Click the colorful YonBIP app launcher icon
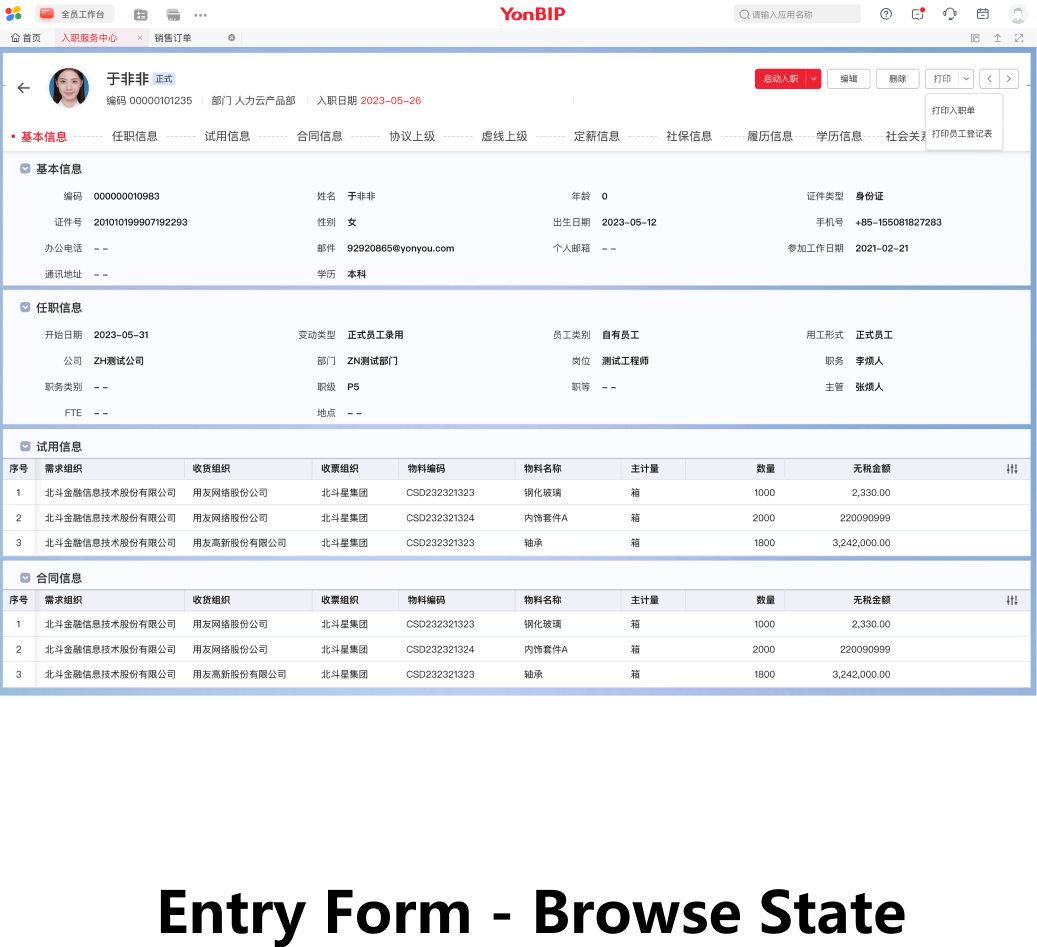 tap(13, 14)
